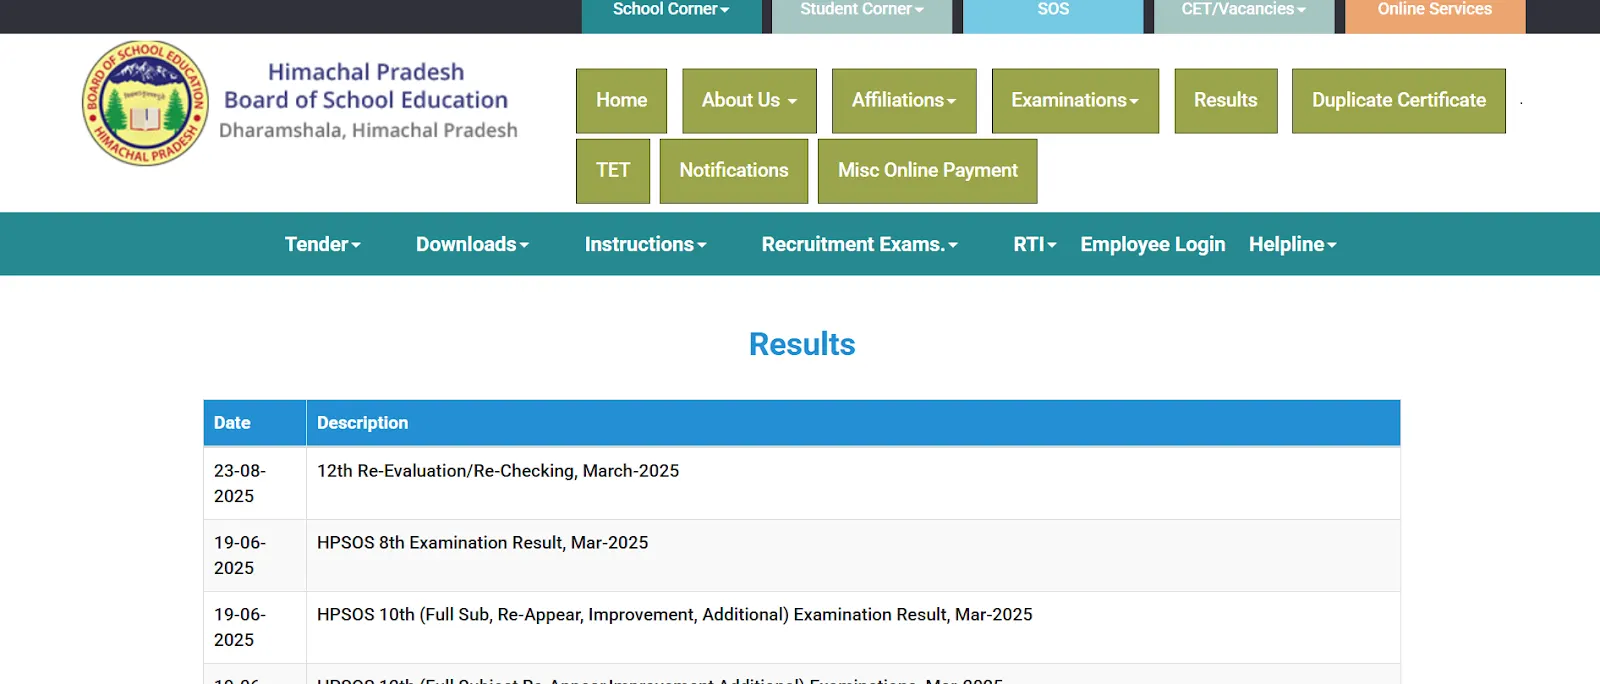The width and height of the screenshot is (1600, 684).
Task: Expand the About Us menu
Action: coord(749,101)
